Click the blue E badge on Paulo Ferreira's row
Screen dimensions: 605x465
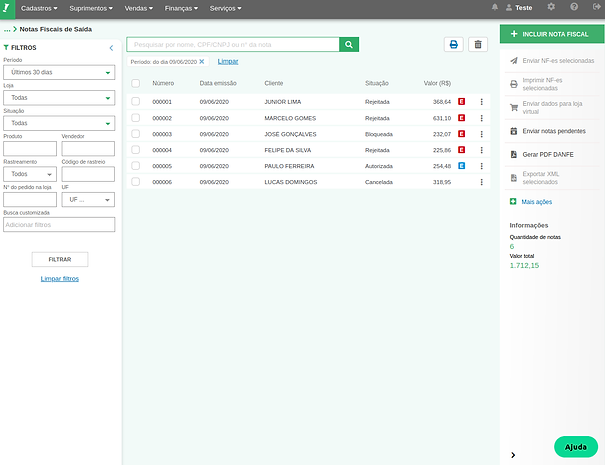[462, 166]
